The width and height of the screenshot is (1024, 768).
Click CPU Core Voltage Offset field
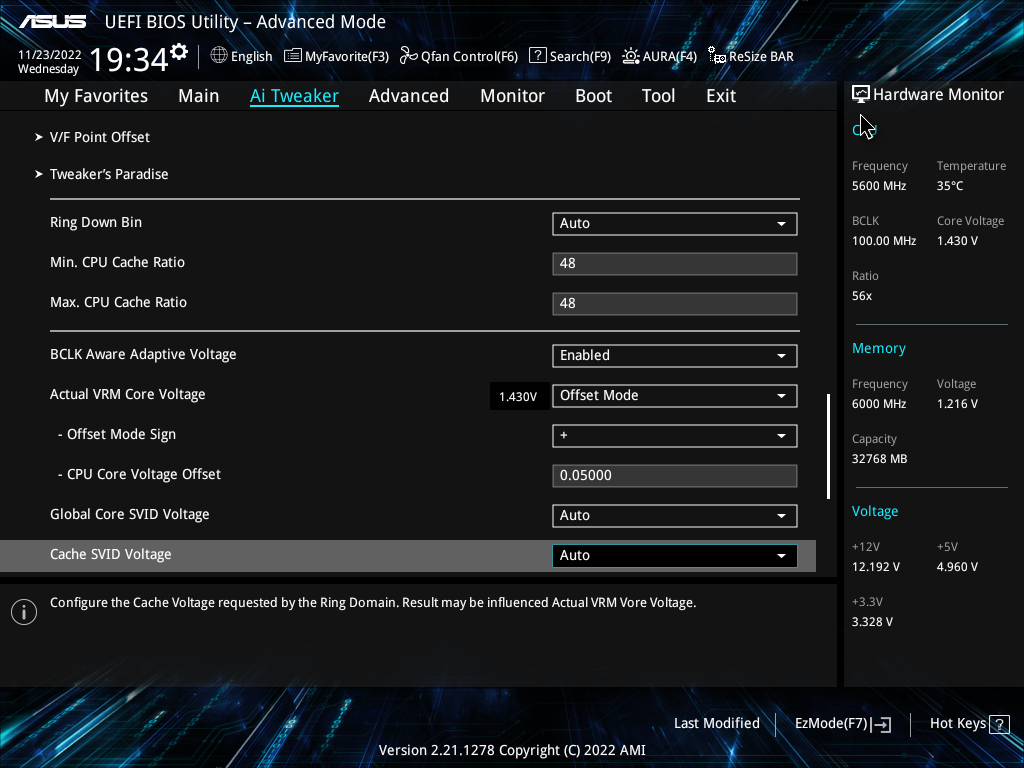click(x=675, y=475)
